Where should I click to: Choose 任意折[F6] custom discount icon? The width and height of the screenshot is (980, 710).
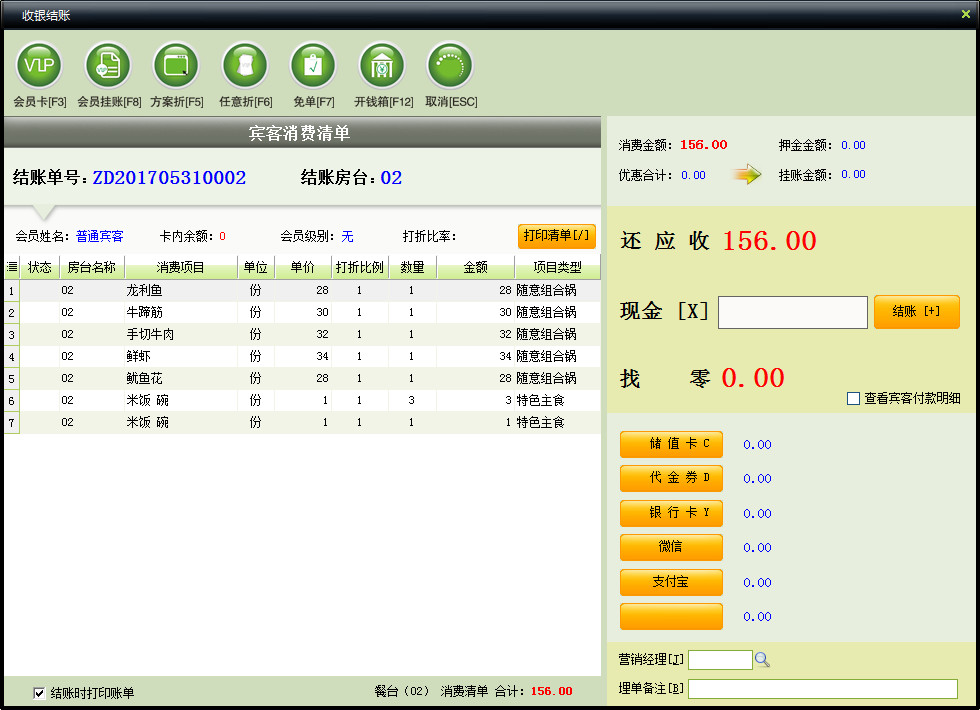(x=245, y=66)
